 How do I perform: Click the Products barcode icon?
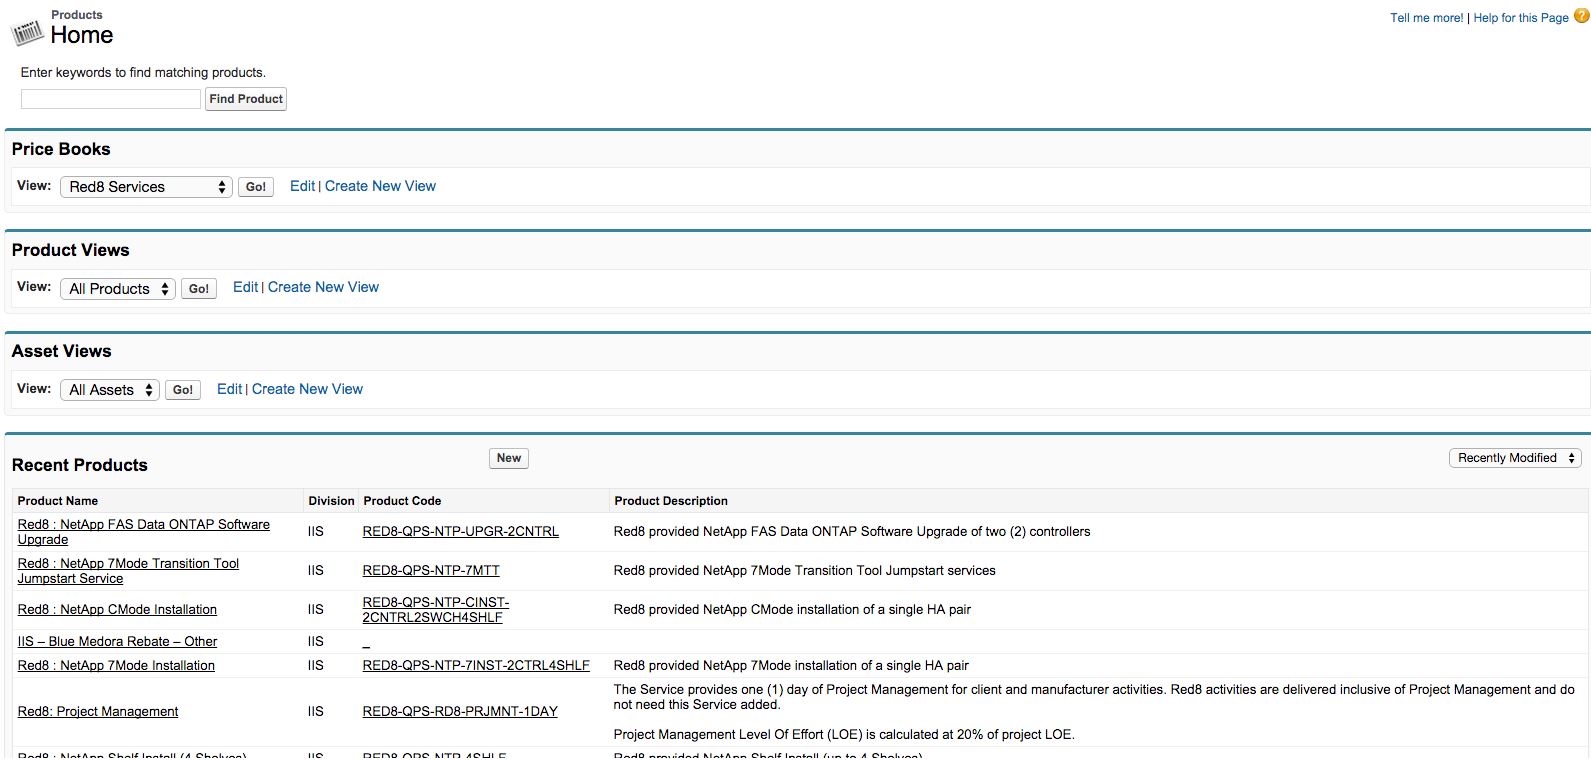[x=28, y=32]
